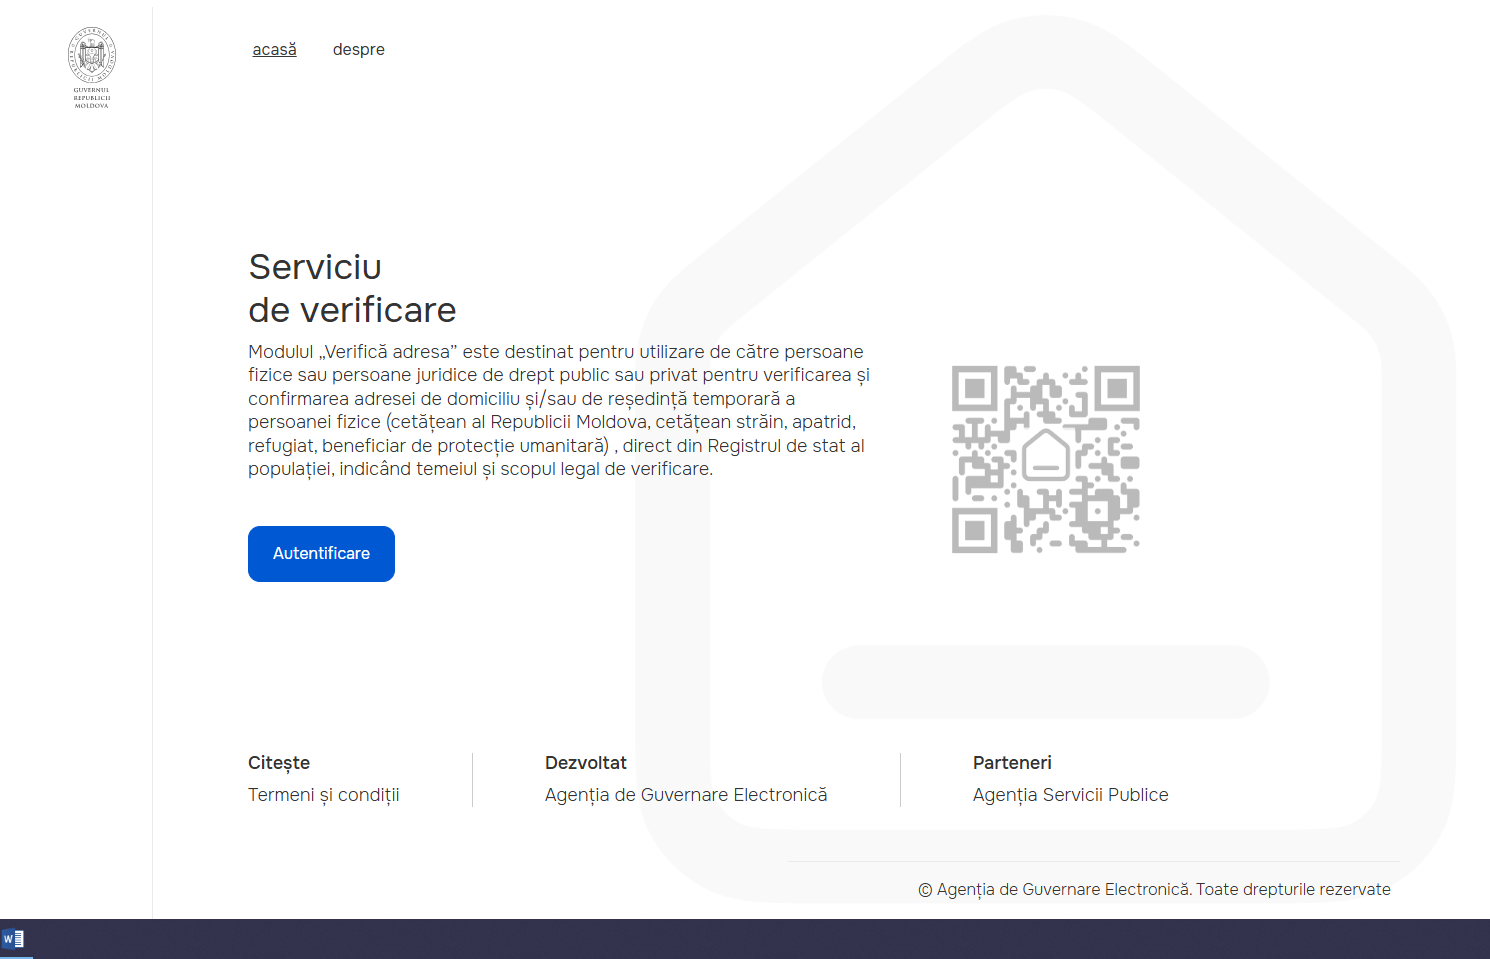Click the Autentificare button
Viewport: 1490px width, 959px height.
pos(321,554)
